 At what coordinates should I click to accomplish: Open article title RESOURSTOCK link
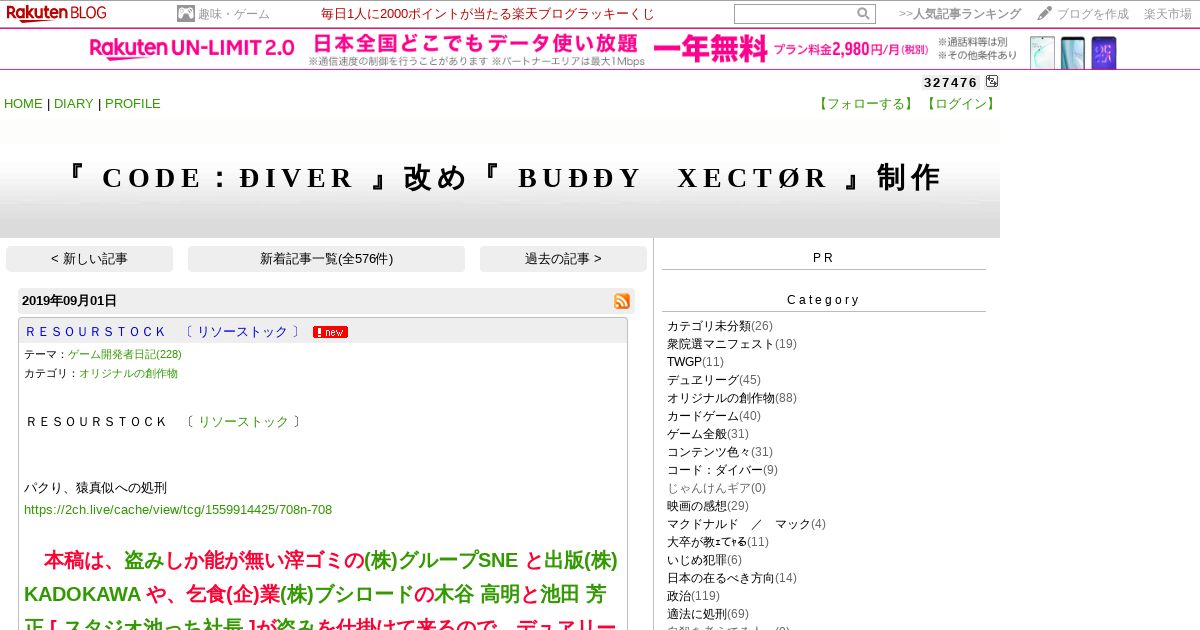[x=164, y=332]
